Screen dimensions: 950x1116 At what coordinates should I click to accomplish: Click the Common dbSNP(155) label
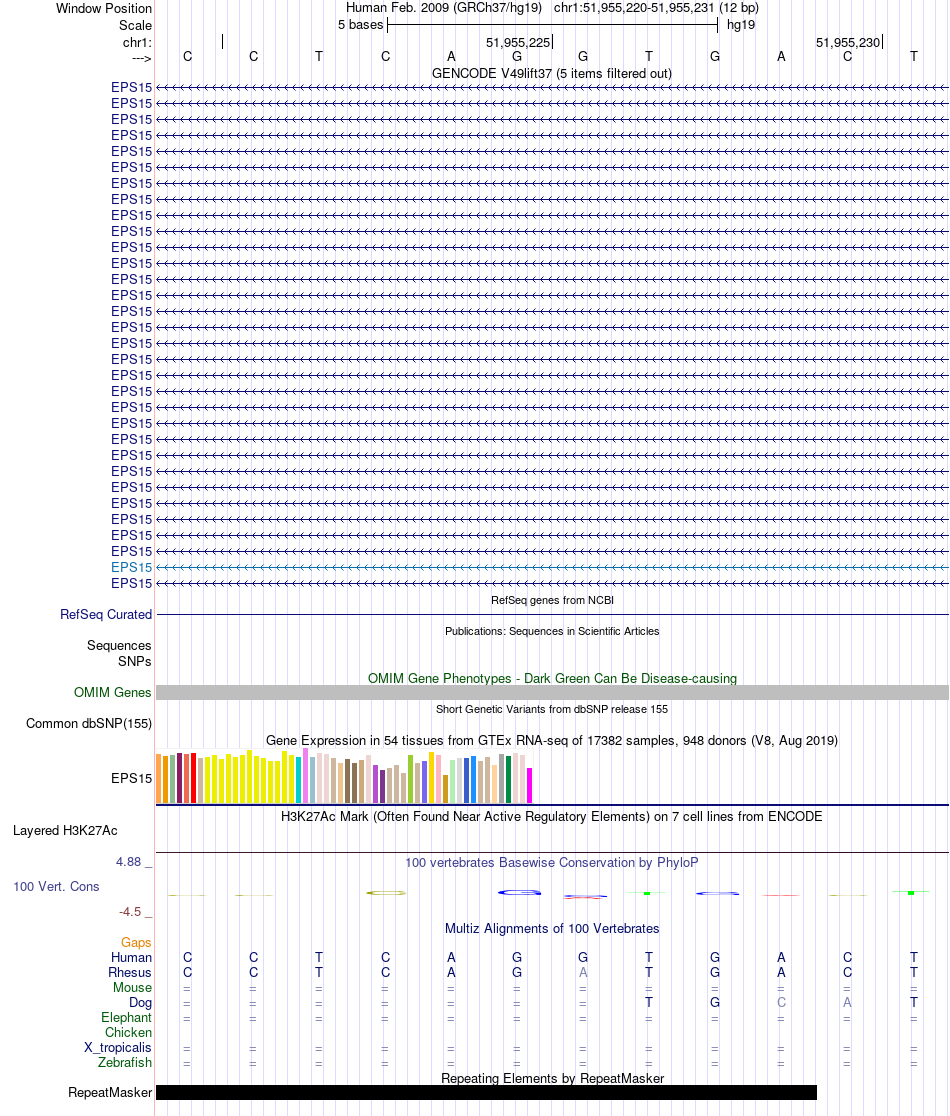[89, 723]
